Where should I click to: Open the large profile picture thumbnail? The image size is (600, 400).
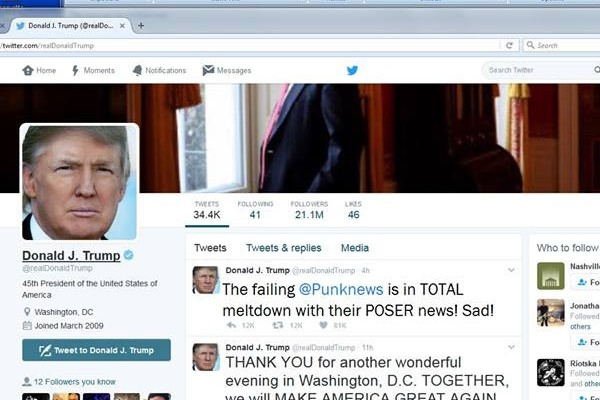click(x=80, y=182)
